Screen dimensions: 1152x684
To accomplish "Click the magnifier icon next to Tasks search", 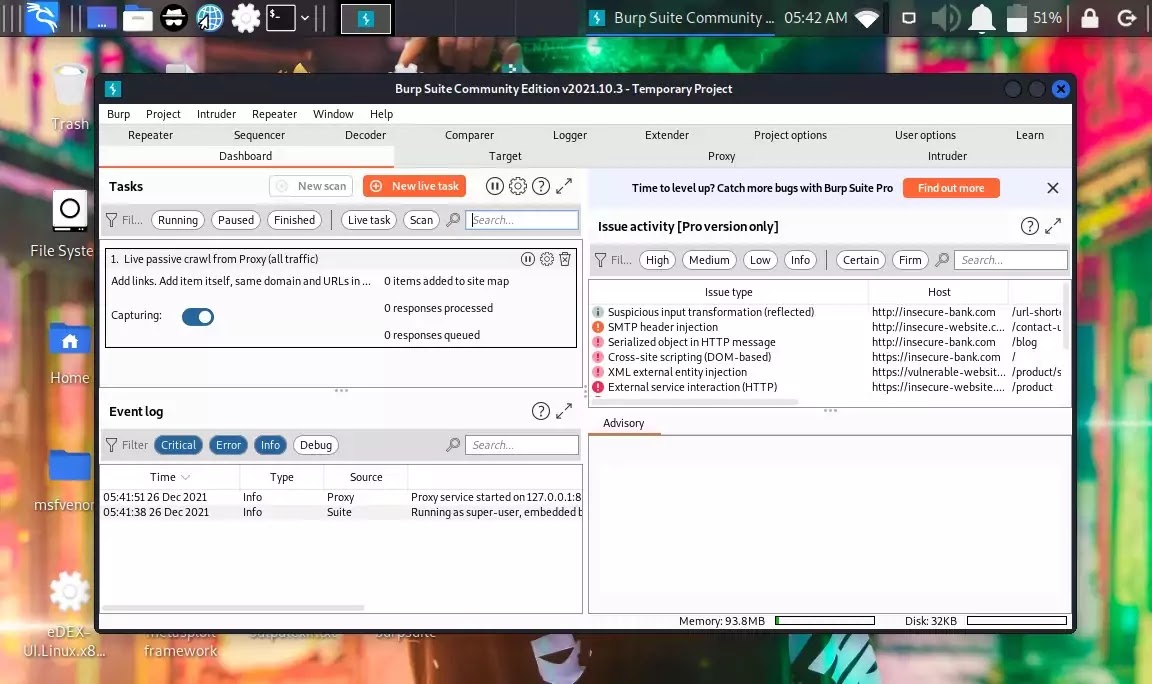I will 453,220.
